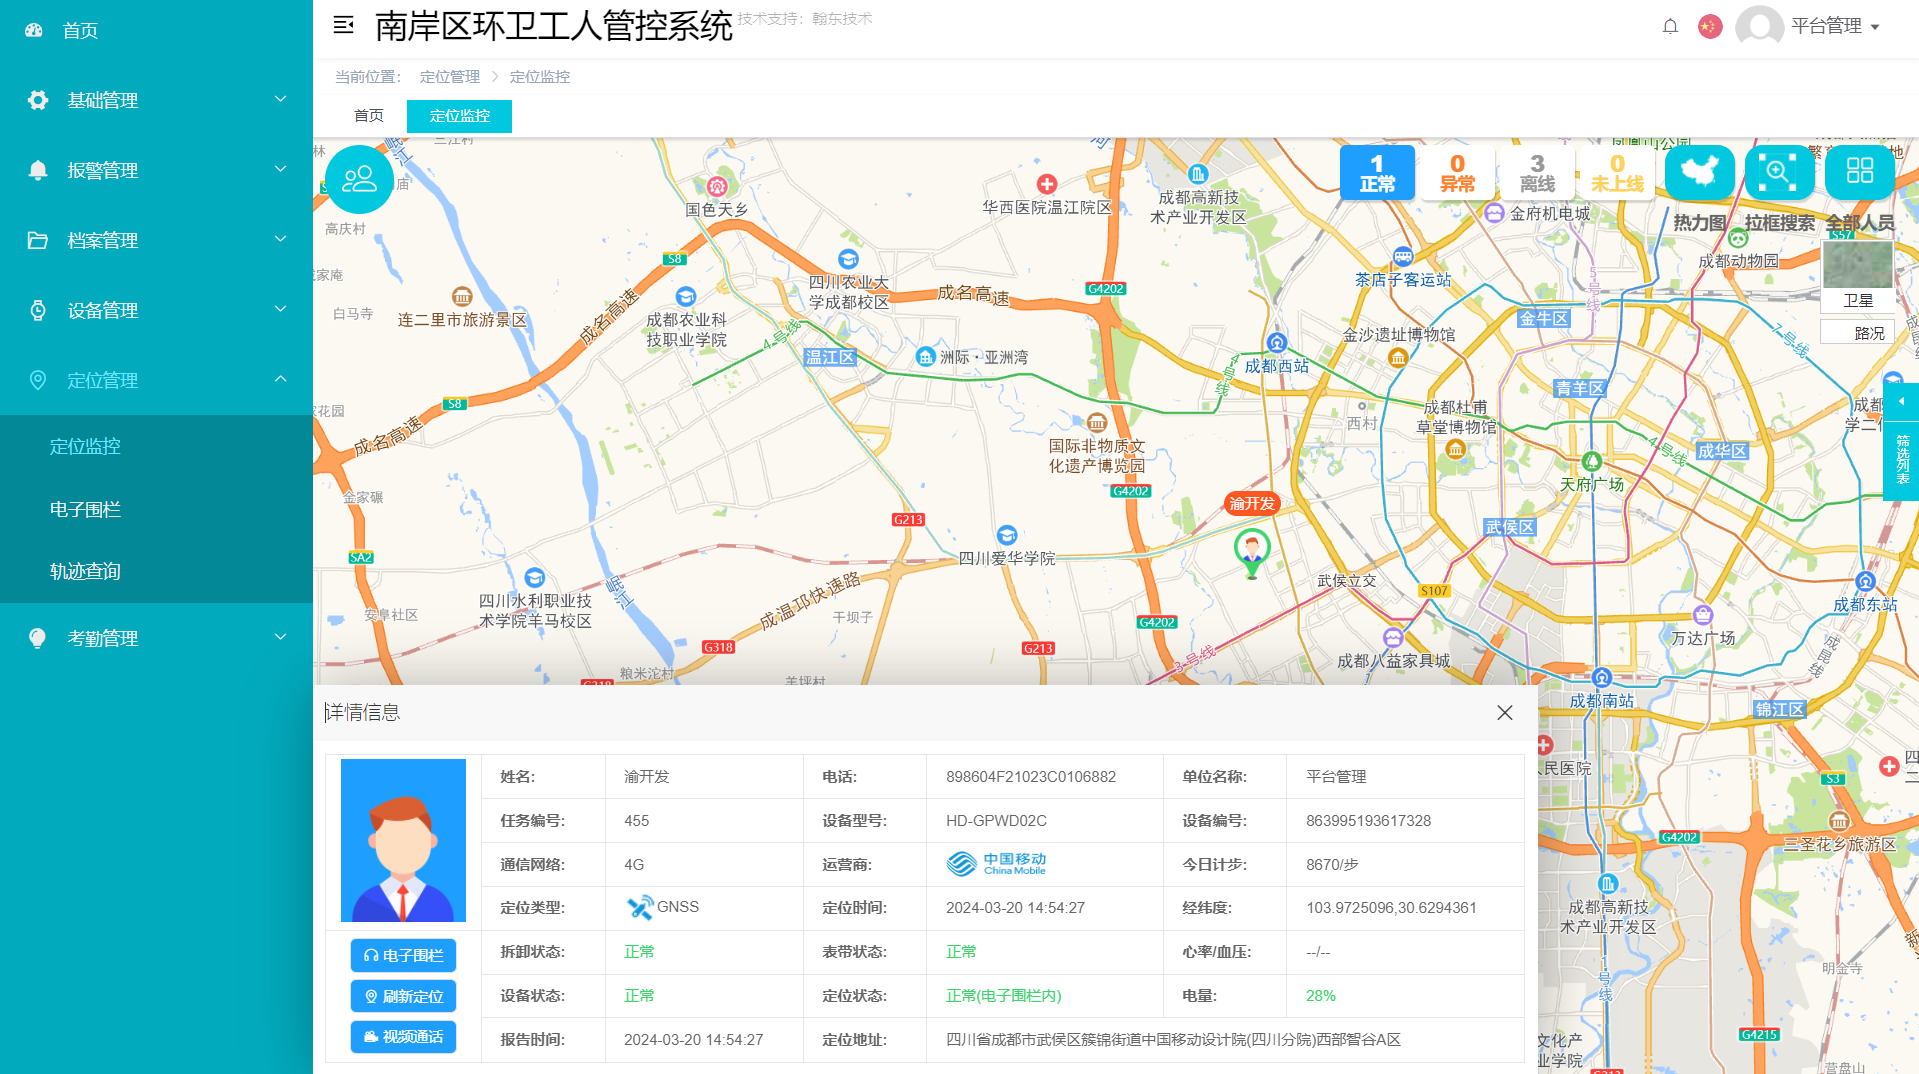Screen dimensions: 1919x1074
Task: Click the 金沙遗址博物馆 museum marker
Action: point(1398,357)
